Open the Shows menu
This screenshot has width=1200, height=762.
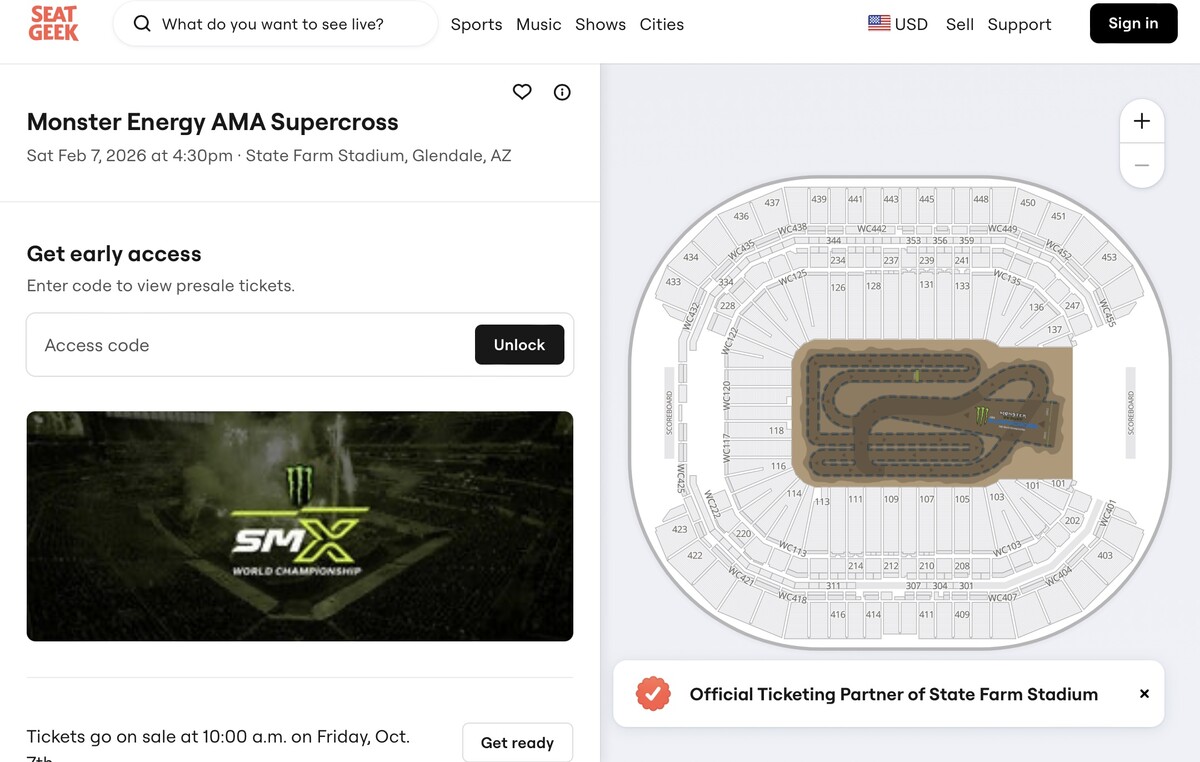click(x=600, y=24)
